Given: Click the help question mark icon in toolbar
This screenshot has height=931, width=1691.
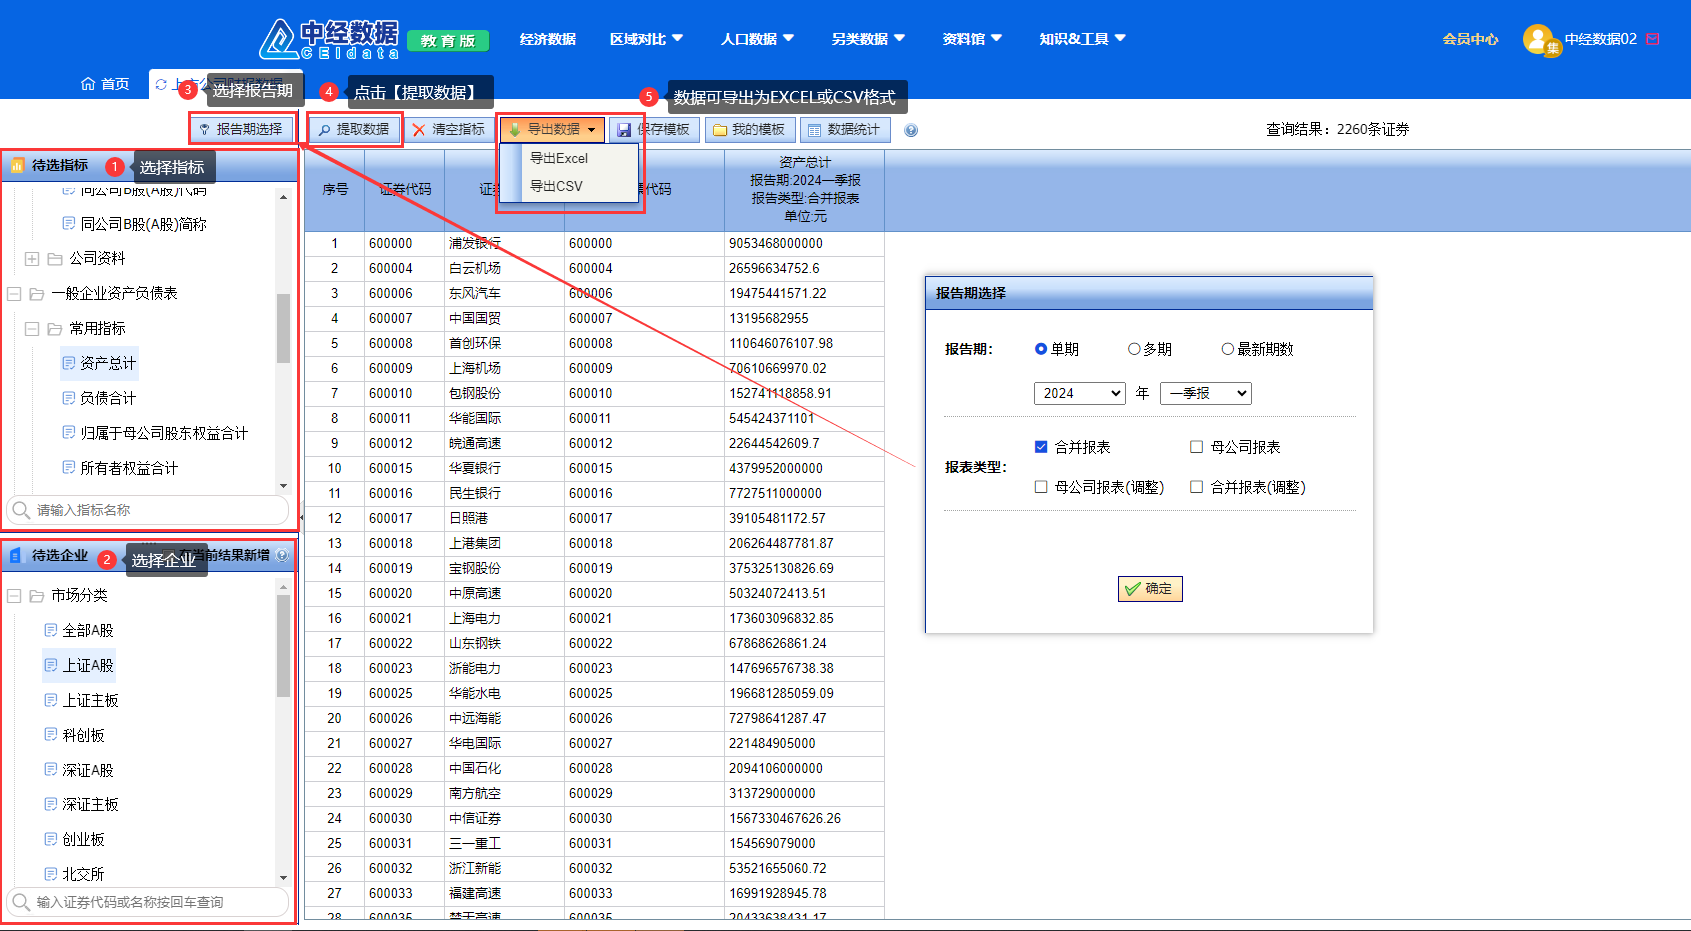Looking at the screenshot, I should coord(911,130).
